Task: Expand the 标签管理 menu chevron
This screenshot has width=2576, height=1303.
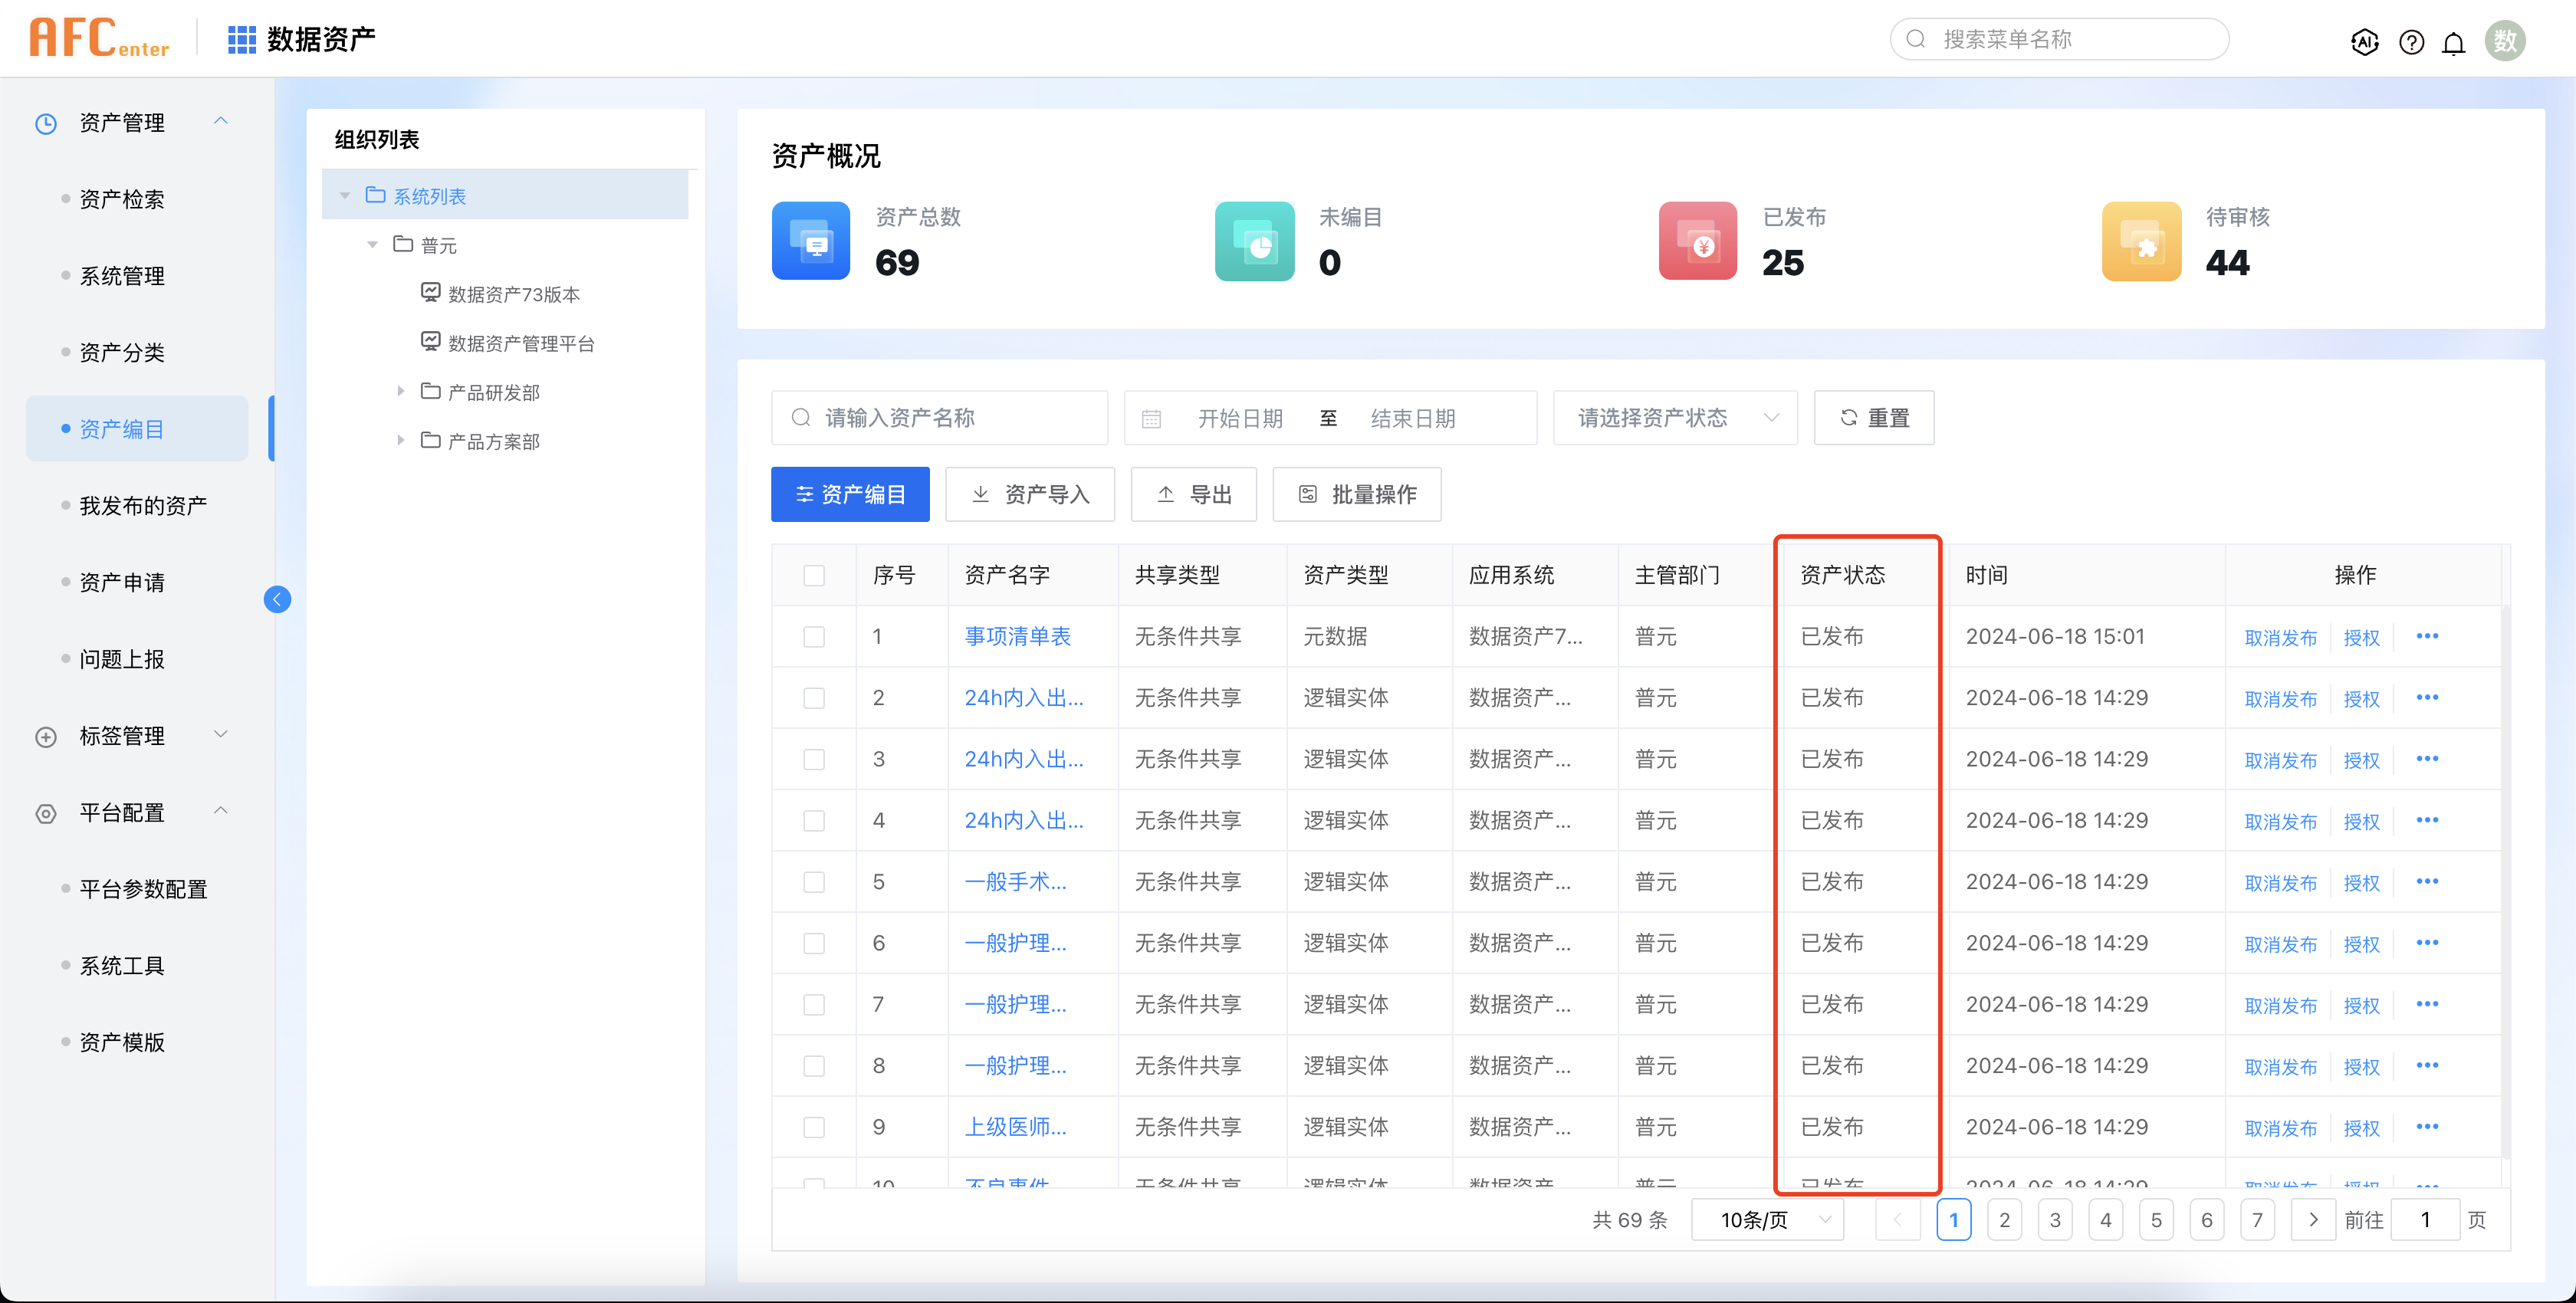Action: pyautogui.click(x=221, y=734)
